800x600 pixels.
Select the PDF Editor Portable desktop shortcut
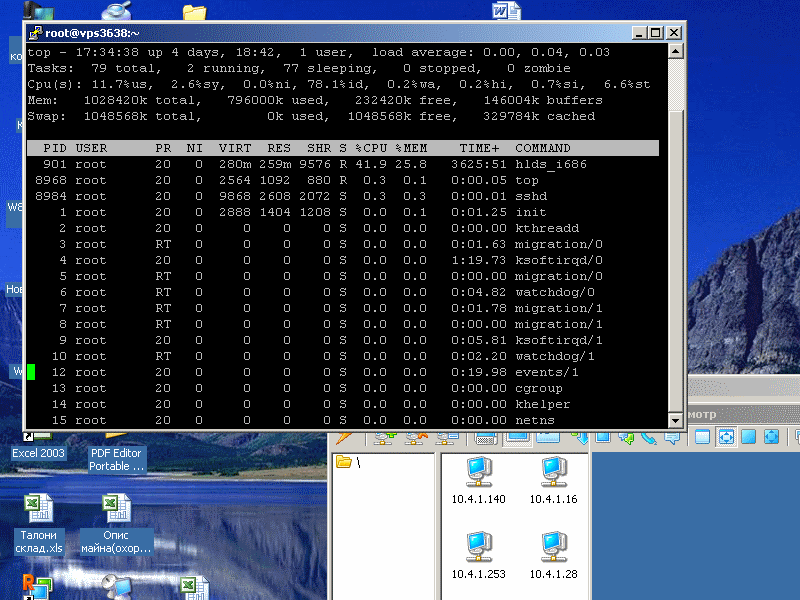(116, 454)
